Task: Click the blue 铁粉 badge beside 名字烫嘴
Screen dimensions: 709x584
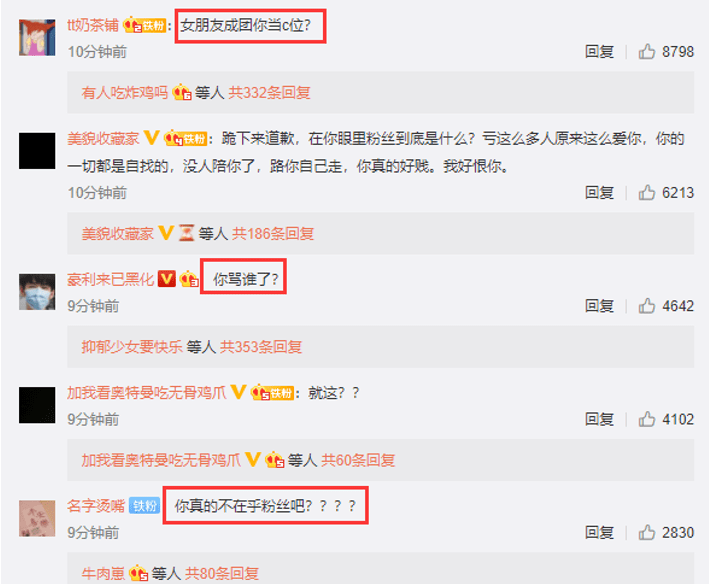Action: tap(145, 505)
